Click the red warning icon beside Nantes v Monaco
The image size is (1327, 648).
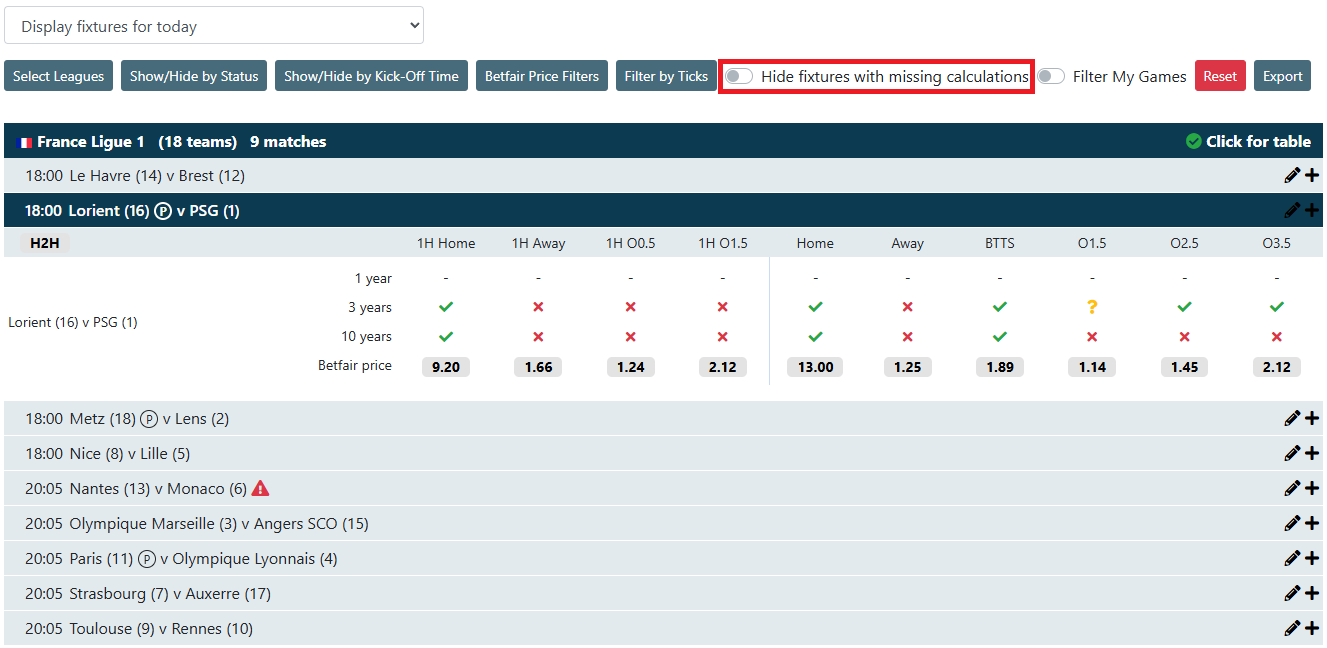[x=260, y=489]
